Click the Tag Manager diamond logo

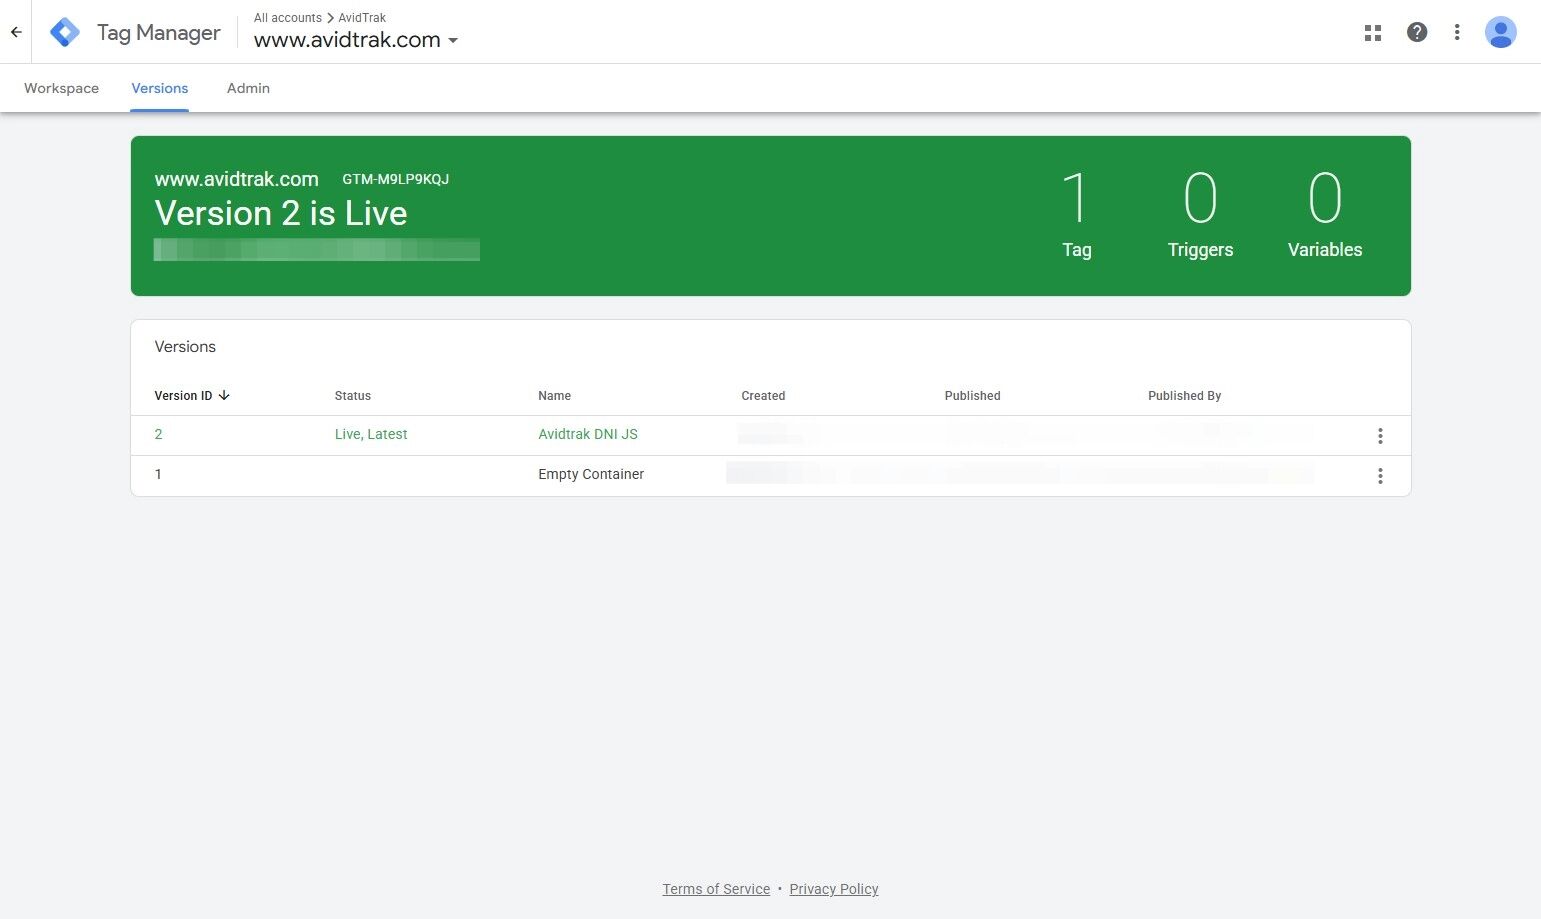pyautogui.click(x=65, y=32)
